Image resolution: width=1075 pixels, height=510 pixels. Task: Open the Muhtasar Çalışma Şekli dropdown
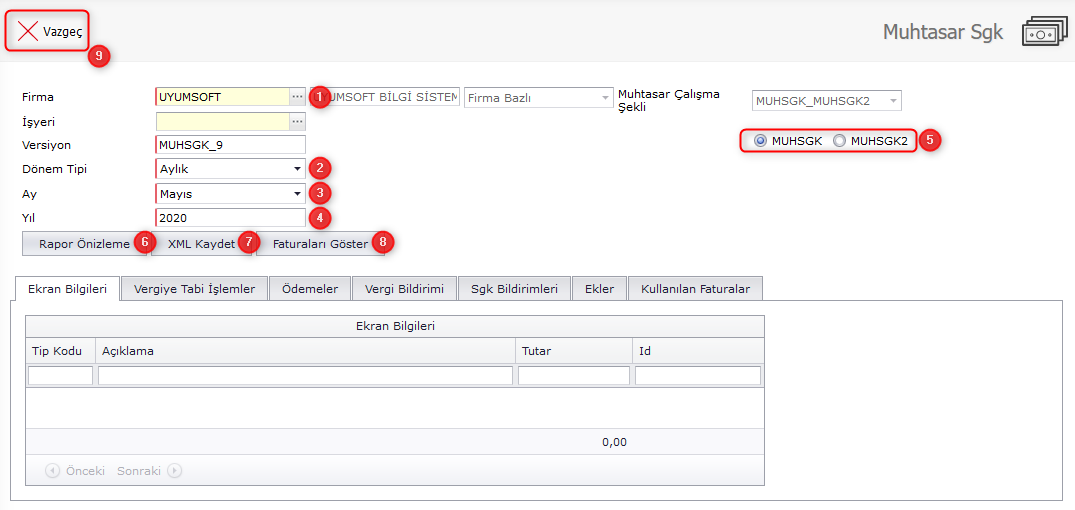pos(893,101)
